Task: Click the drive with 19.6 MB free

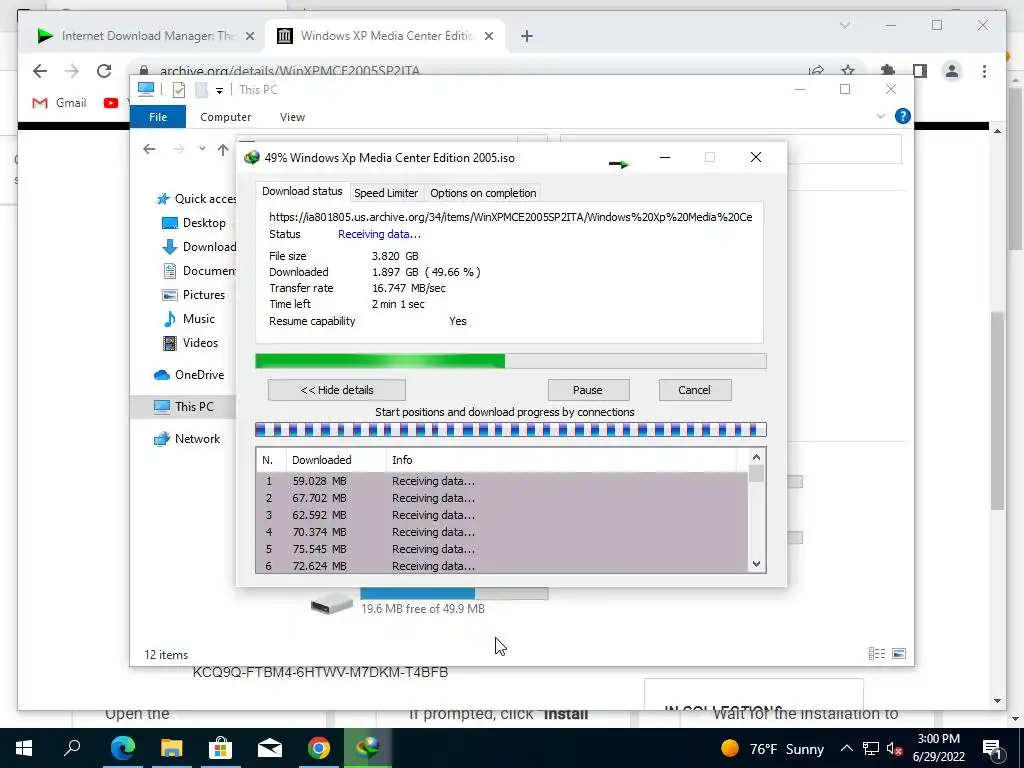Action: click(428, 601)
